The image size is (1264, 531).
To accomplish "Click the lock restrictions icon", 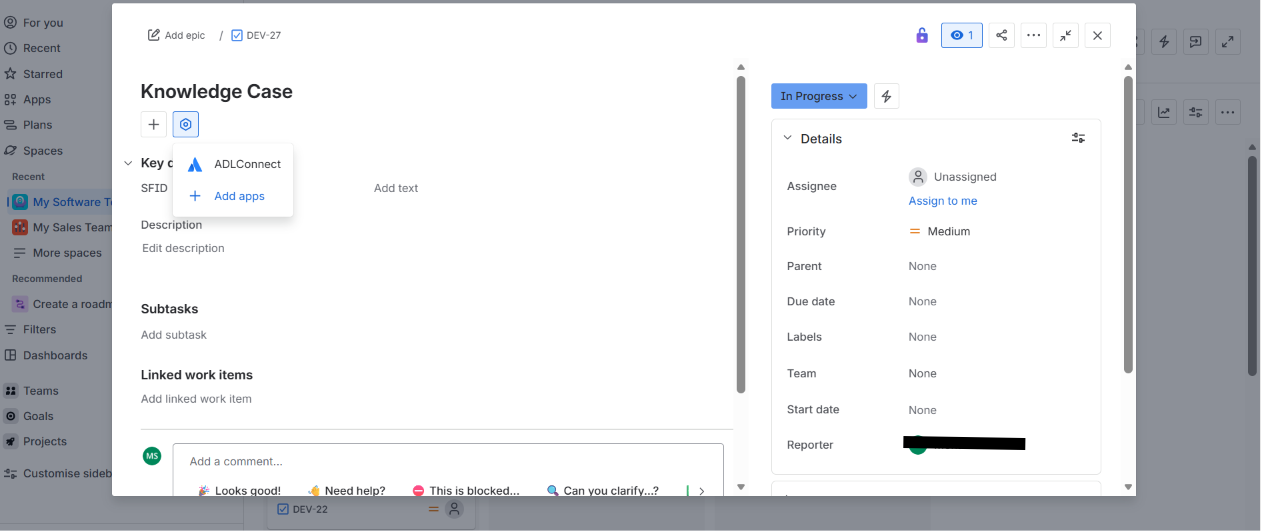I will click(922, 36).
